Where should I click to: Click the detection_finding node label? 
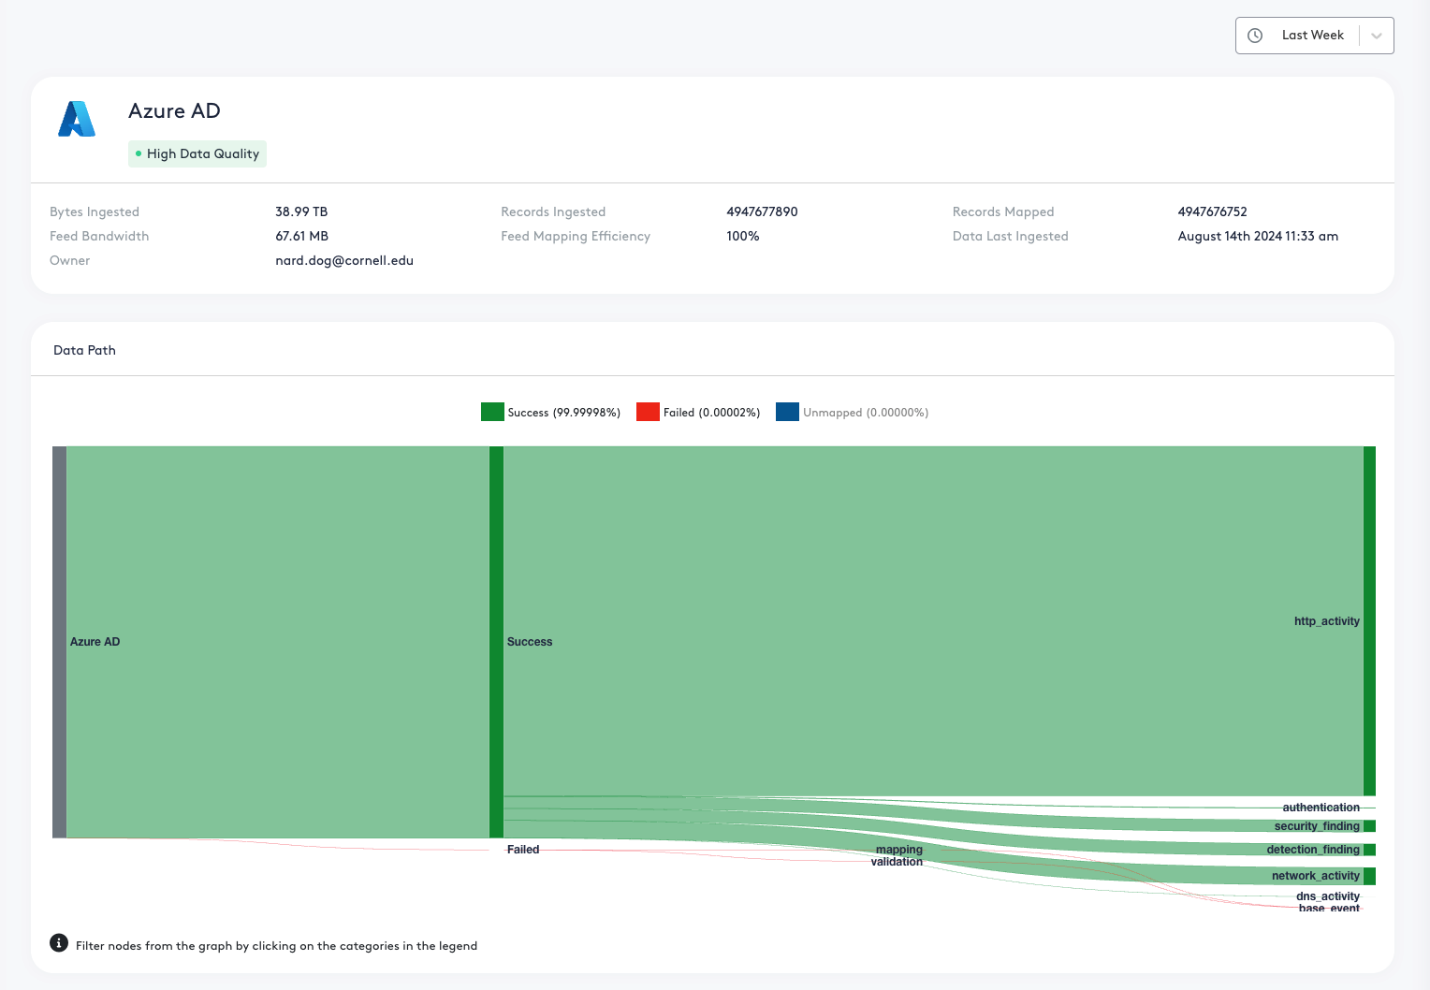[1313, 850]
